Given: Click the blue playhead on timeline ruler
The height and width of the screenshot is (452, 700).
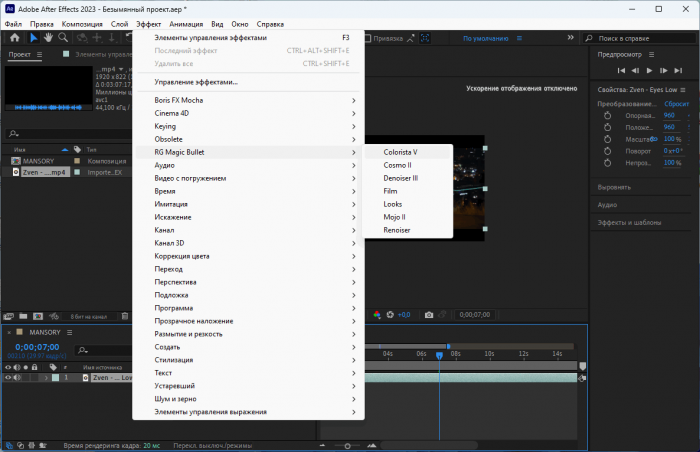Looking at the screenshot, I should [438, 353].
